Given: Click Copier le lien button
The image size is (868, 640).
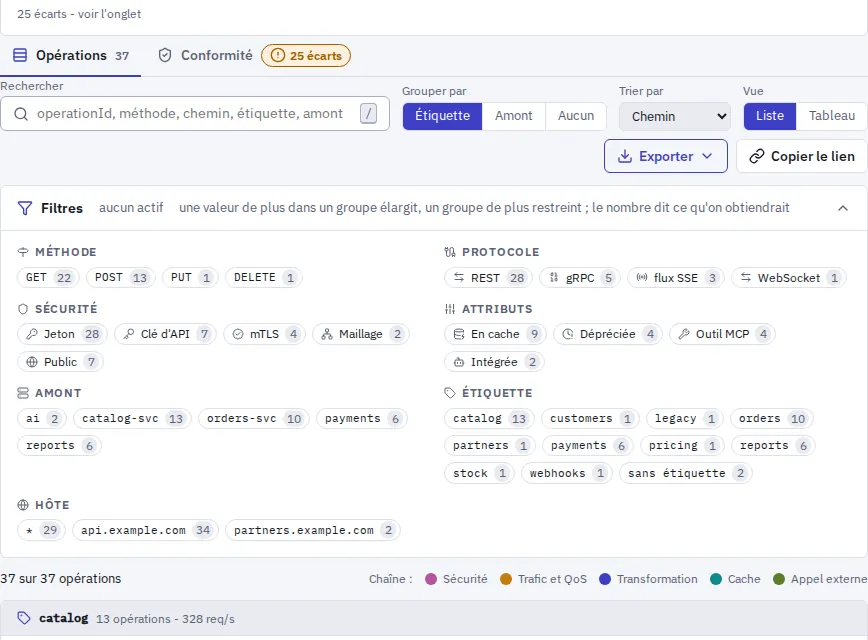Looking at the screenshot, I should 802,156.
